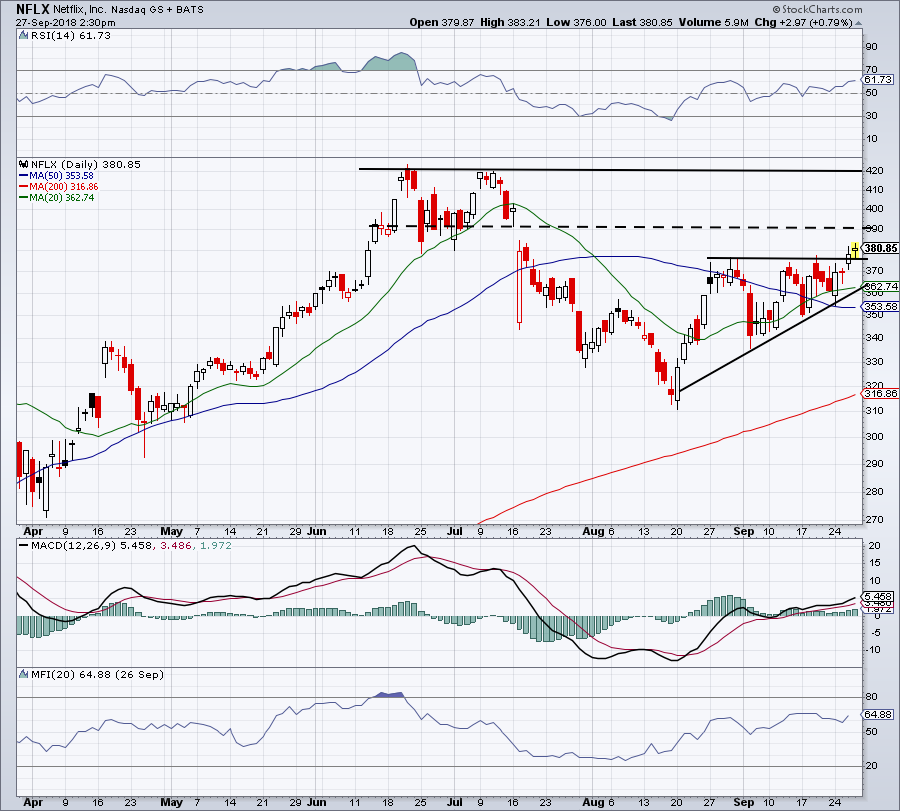900x811 pixels.
Task: Click the green 1.972 MACD histogram value
Action: (x=215, y=545)
